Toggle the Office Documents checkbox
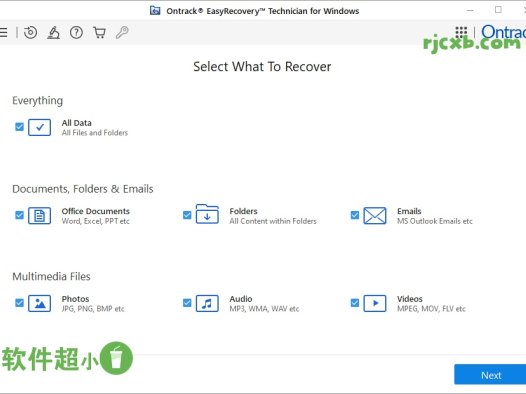526x394 pixels. [19, 215]
